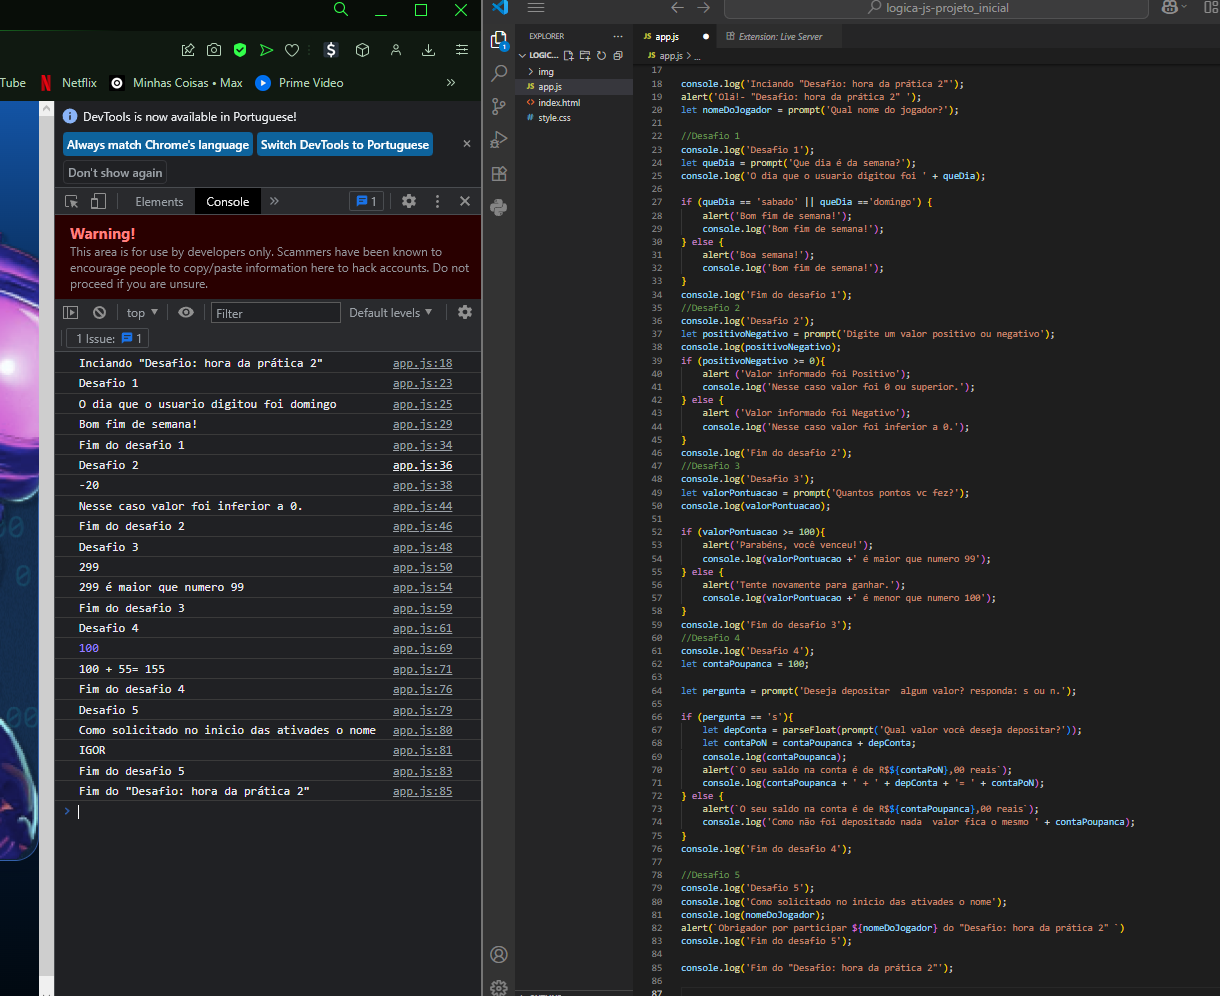Click Always match Chrome's language button

pos(158,145)
